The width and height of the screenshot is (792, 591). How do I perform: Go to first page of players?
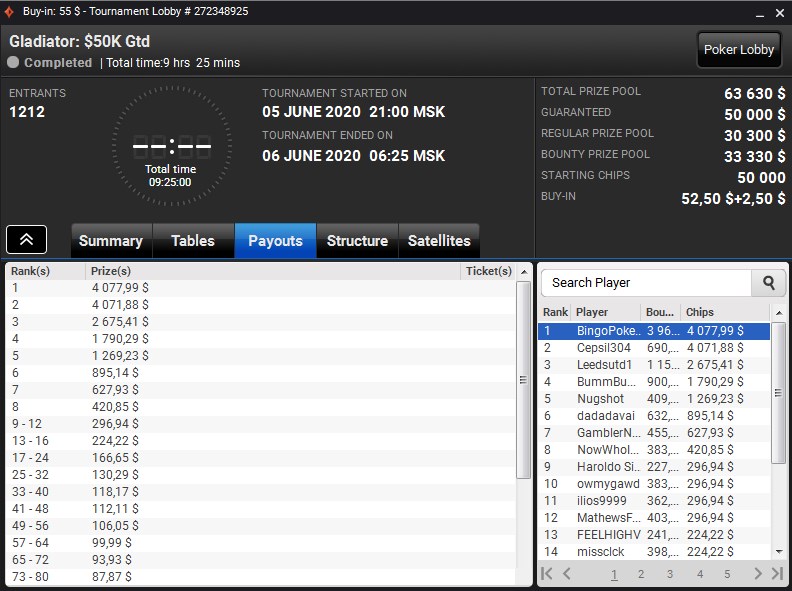(547, 574)
